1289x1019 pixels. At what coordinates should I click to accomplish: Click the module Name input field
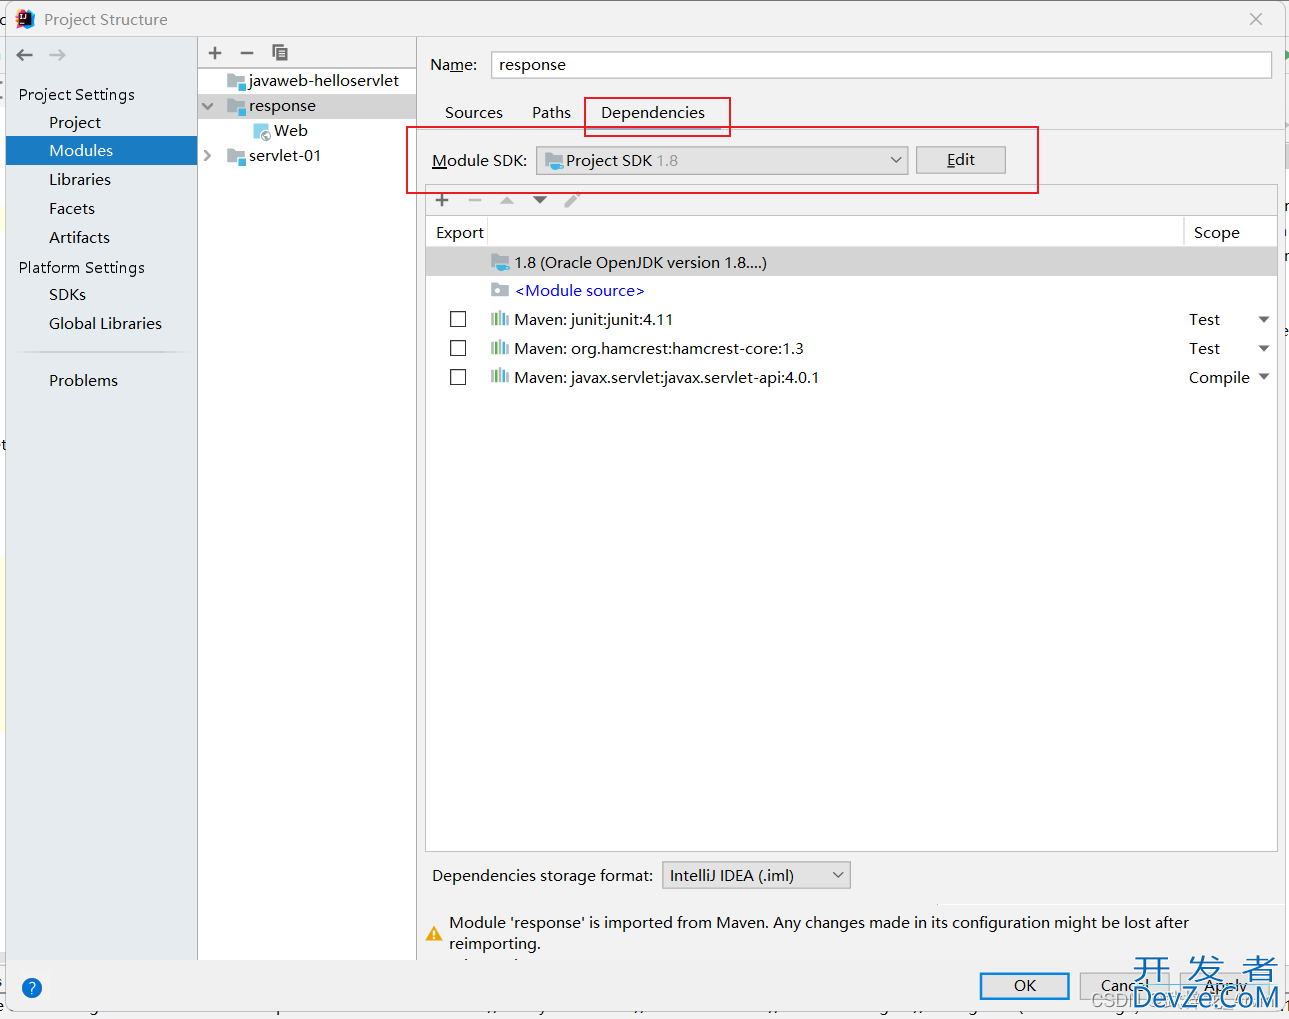pyautogui.click(x=881, y=65)
